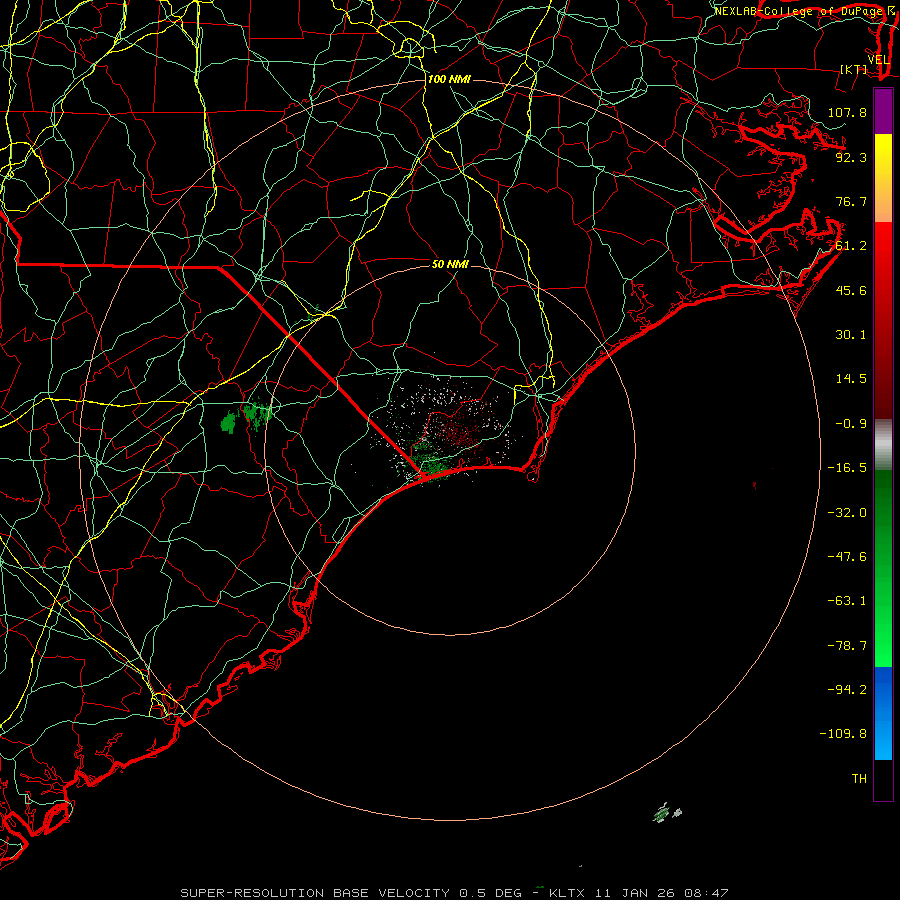Click the -32.0 velocity scale value
Image resolution: width=900 pixels, height=900 pixels.
[x=847, y=513]
